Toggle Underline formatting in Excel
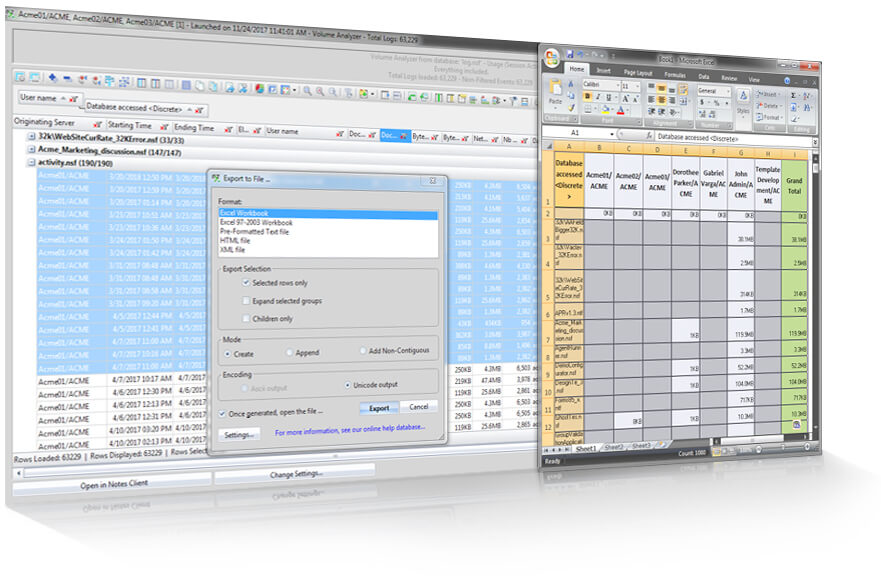The image size is (881, 580). [608, 98]
